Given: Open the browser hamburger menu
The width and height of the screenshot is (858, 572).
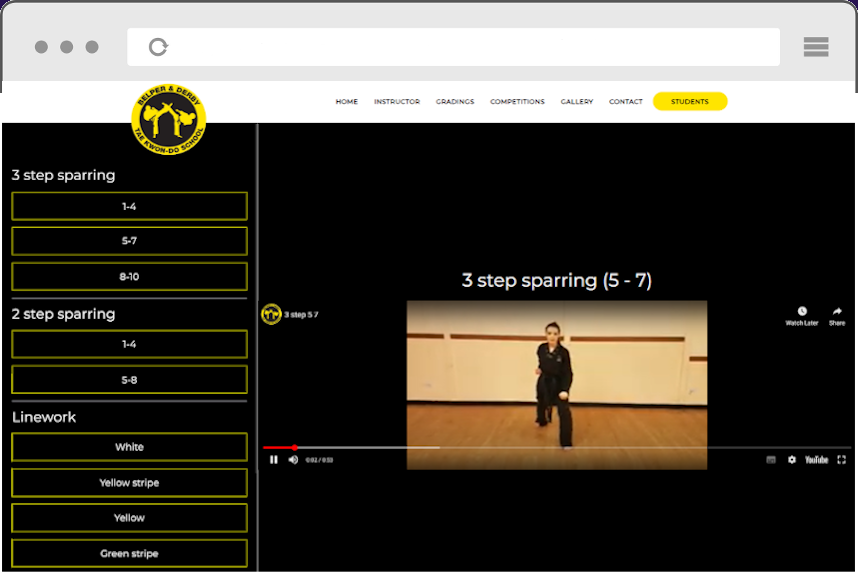Looking at the screenshot, I should click(816, 47).
